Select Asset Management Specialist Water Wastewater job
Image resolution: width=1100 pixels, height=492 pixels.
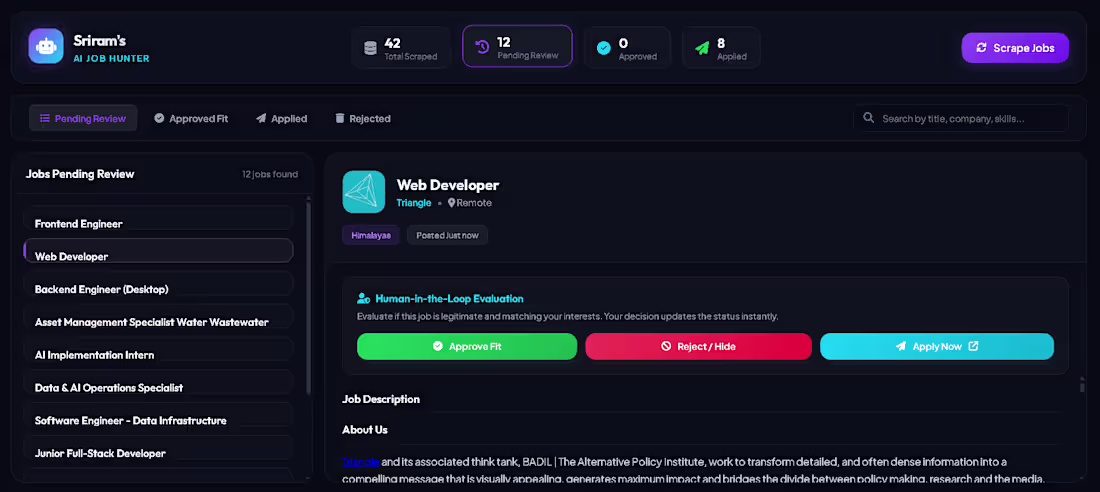pos(158,317)
